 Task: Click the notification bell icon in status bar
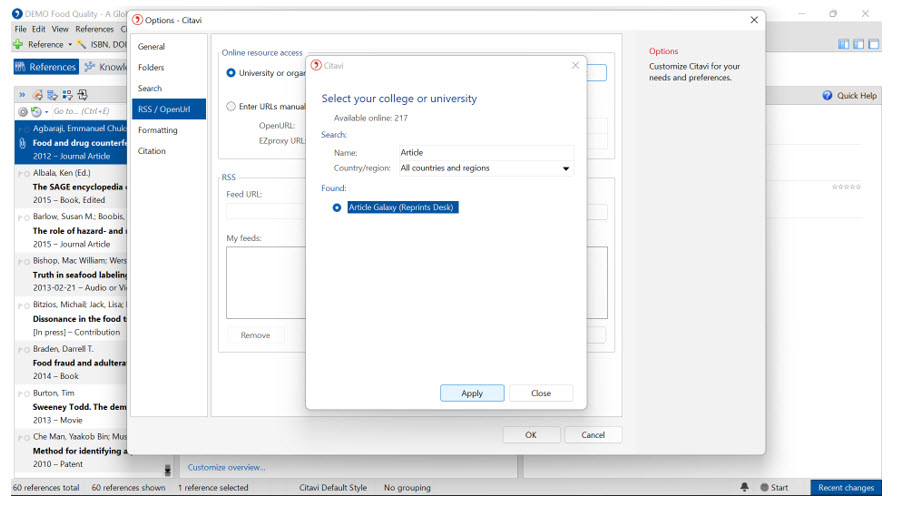pyautogui.click(x=744, y=487)
